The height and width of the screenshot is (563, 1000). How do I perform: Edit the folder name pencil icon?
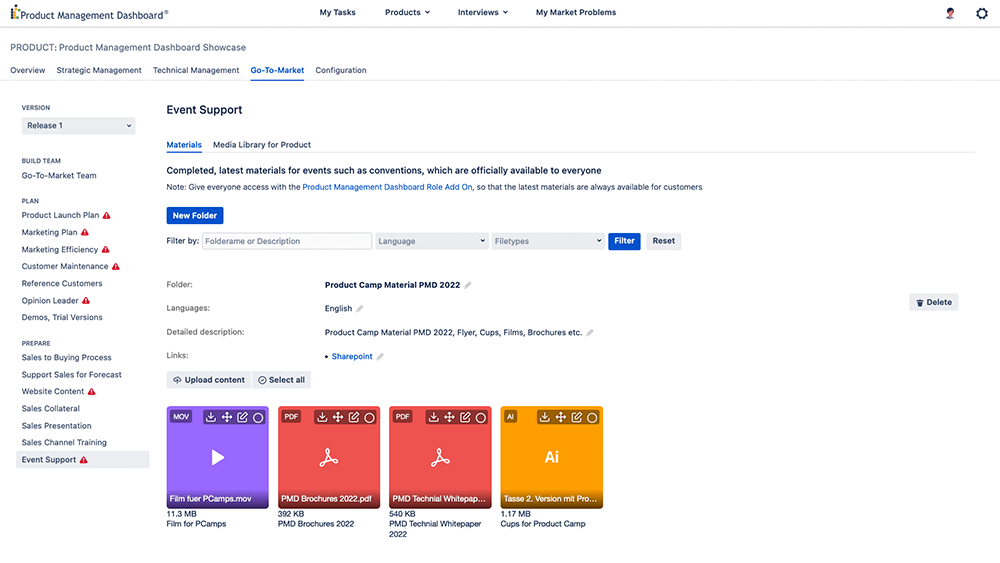[x=467, y=285]
